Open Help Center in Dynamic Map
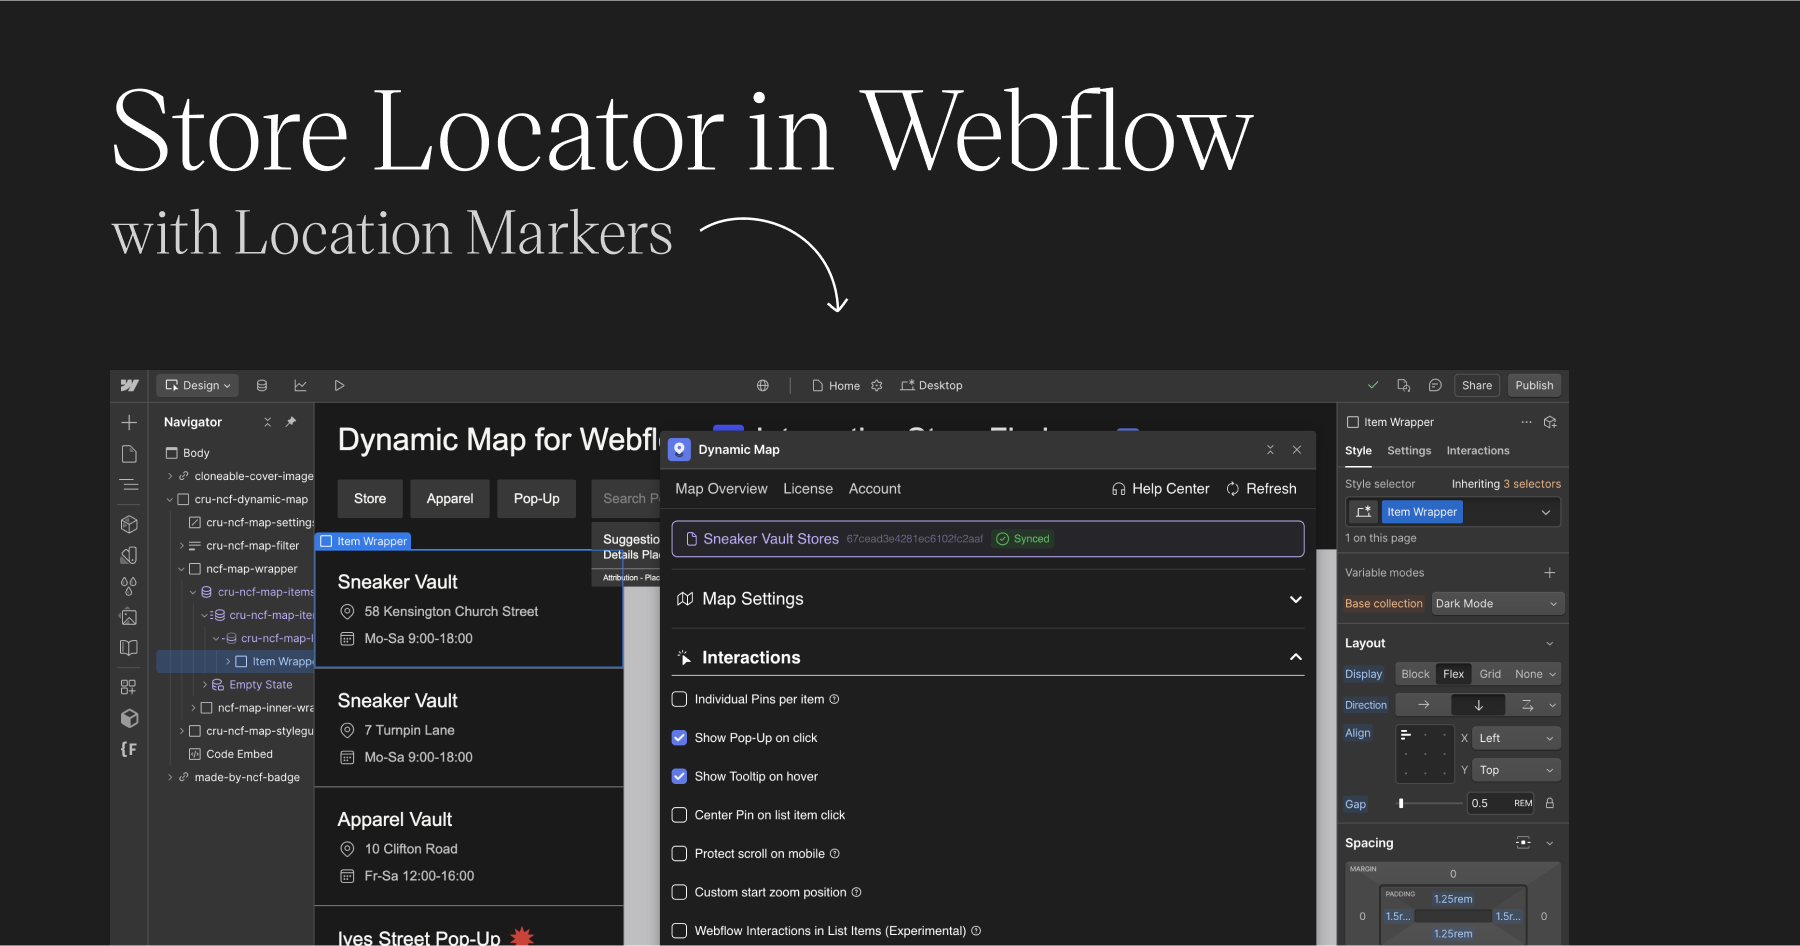The image size is (1800, 946). (x=1161, y=489)
